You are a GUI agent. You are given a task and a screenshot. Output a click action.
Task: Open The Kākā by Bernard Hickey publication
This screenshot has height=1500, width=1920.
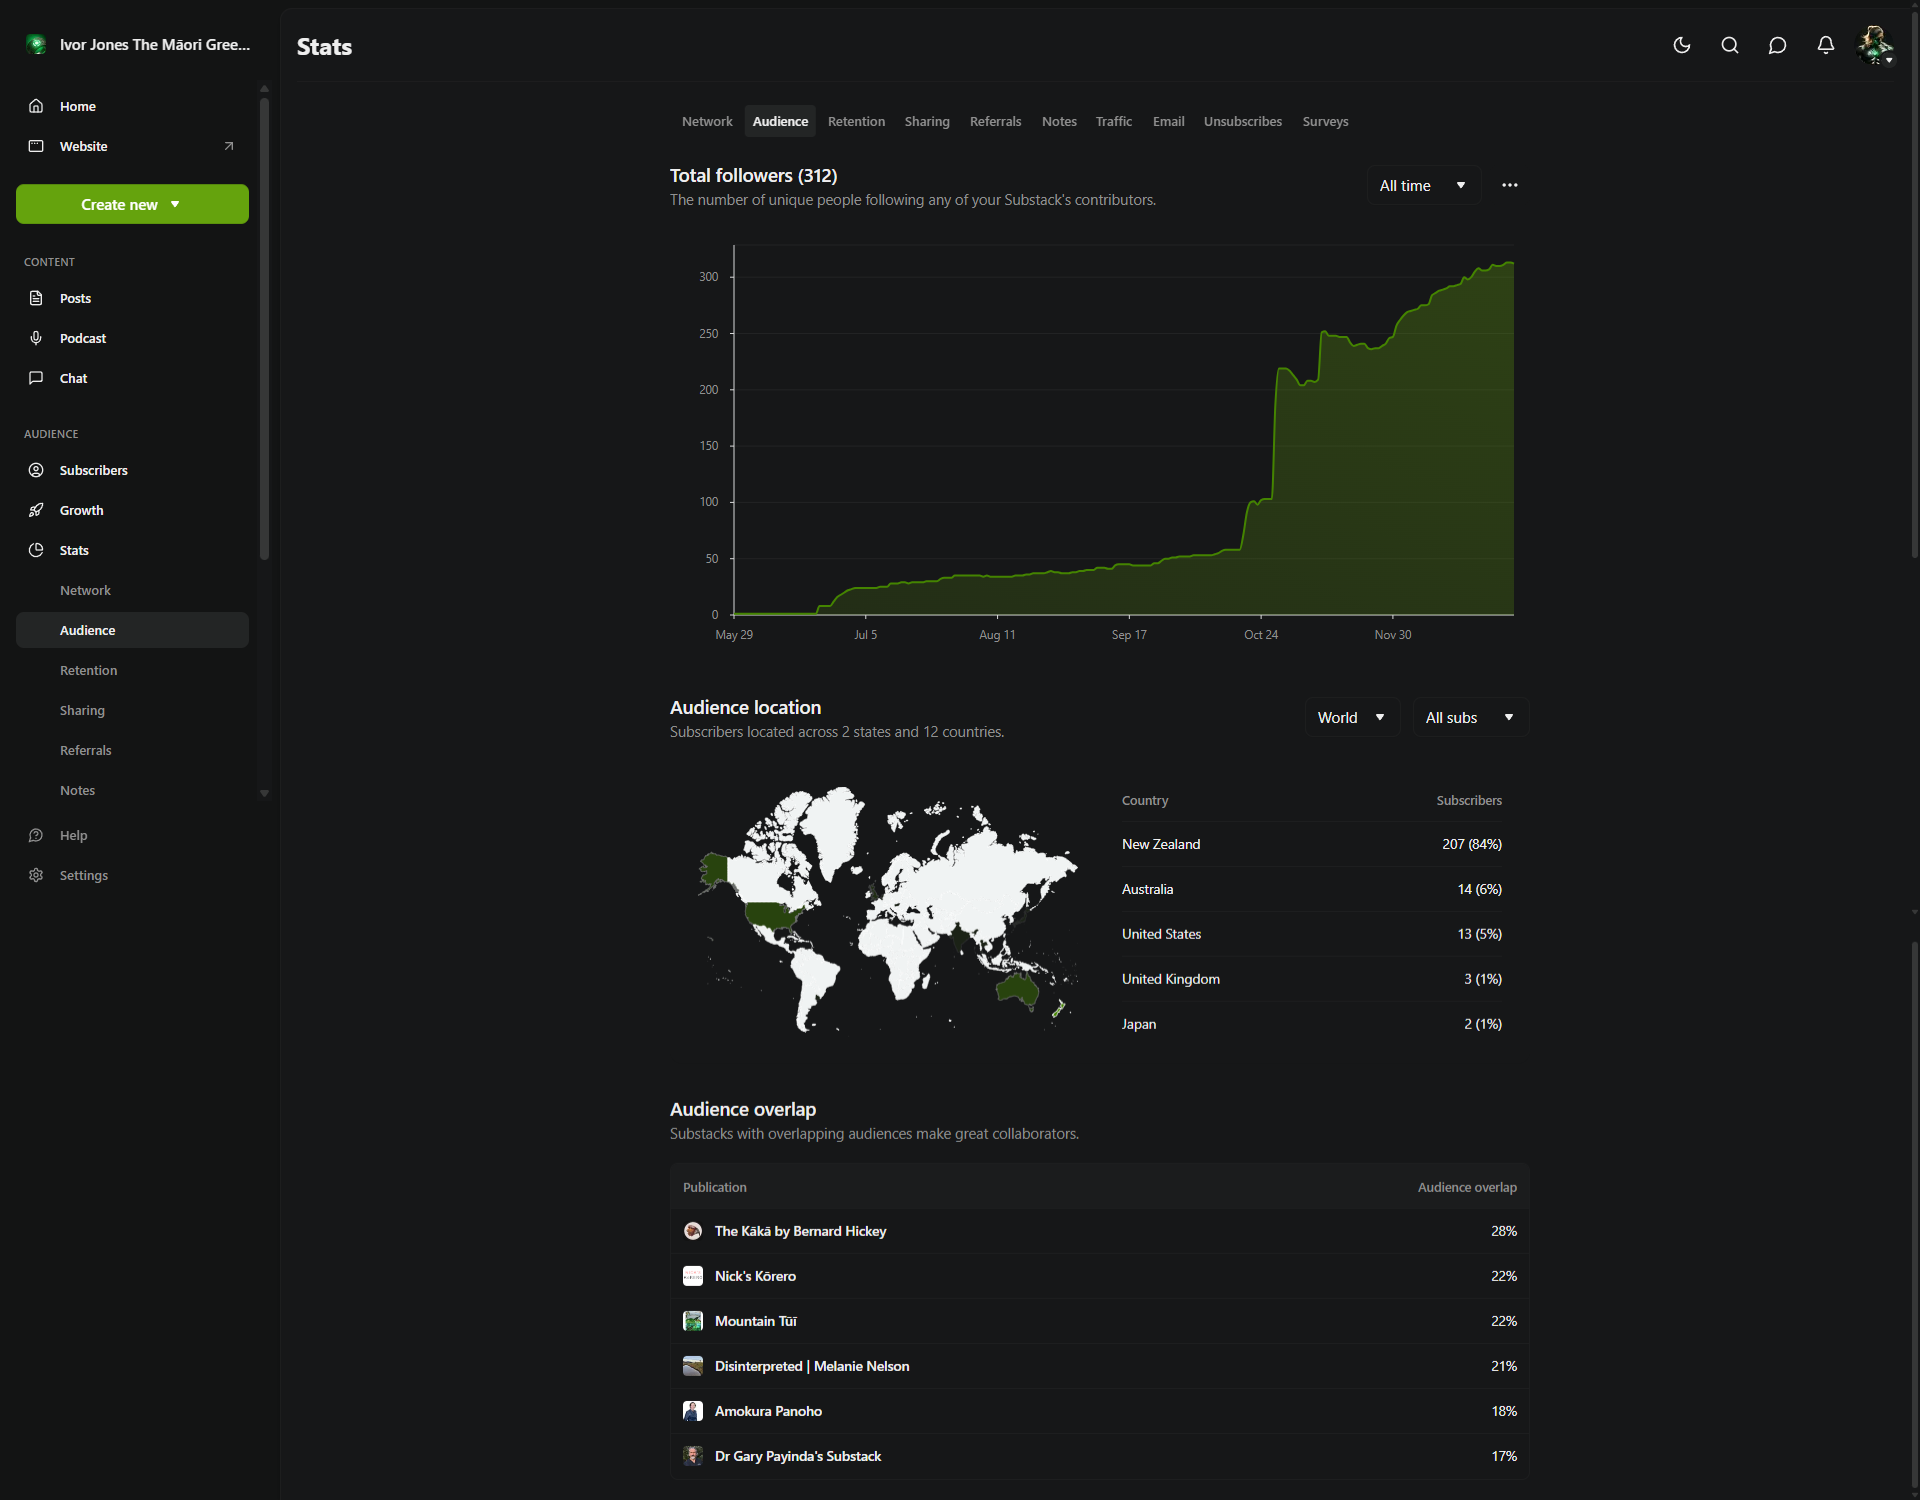point(800,1231)
